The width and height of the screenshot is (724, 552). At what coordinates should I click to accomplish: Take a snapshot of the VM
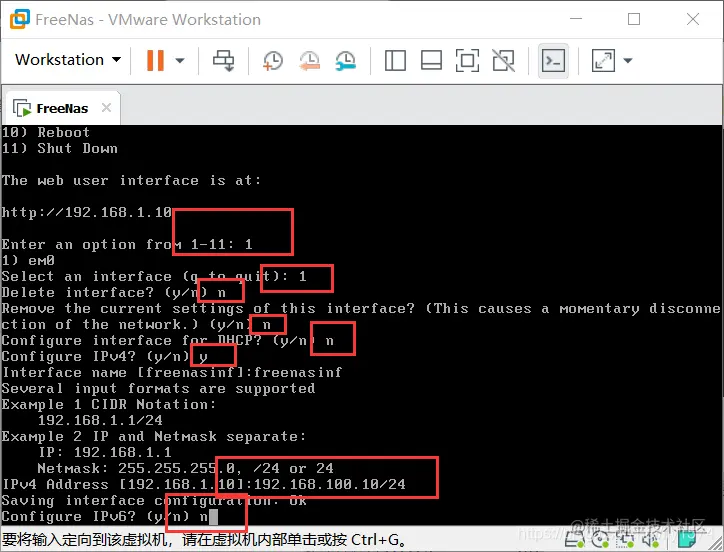pyautogui.click(x=272, y=61)
